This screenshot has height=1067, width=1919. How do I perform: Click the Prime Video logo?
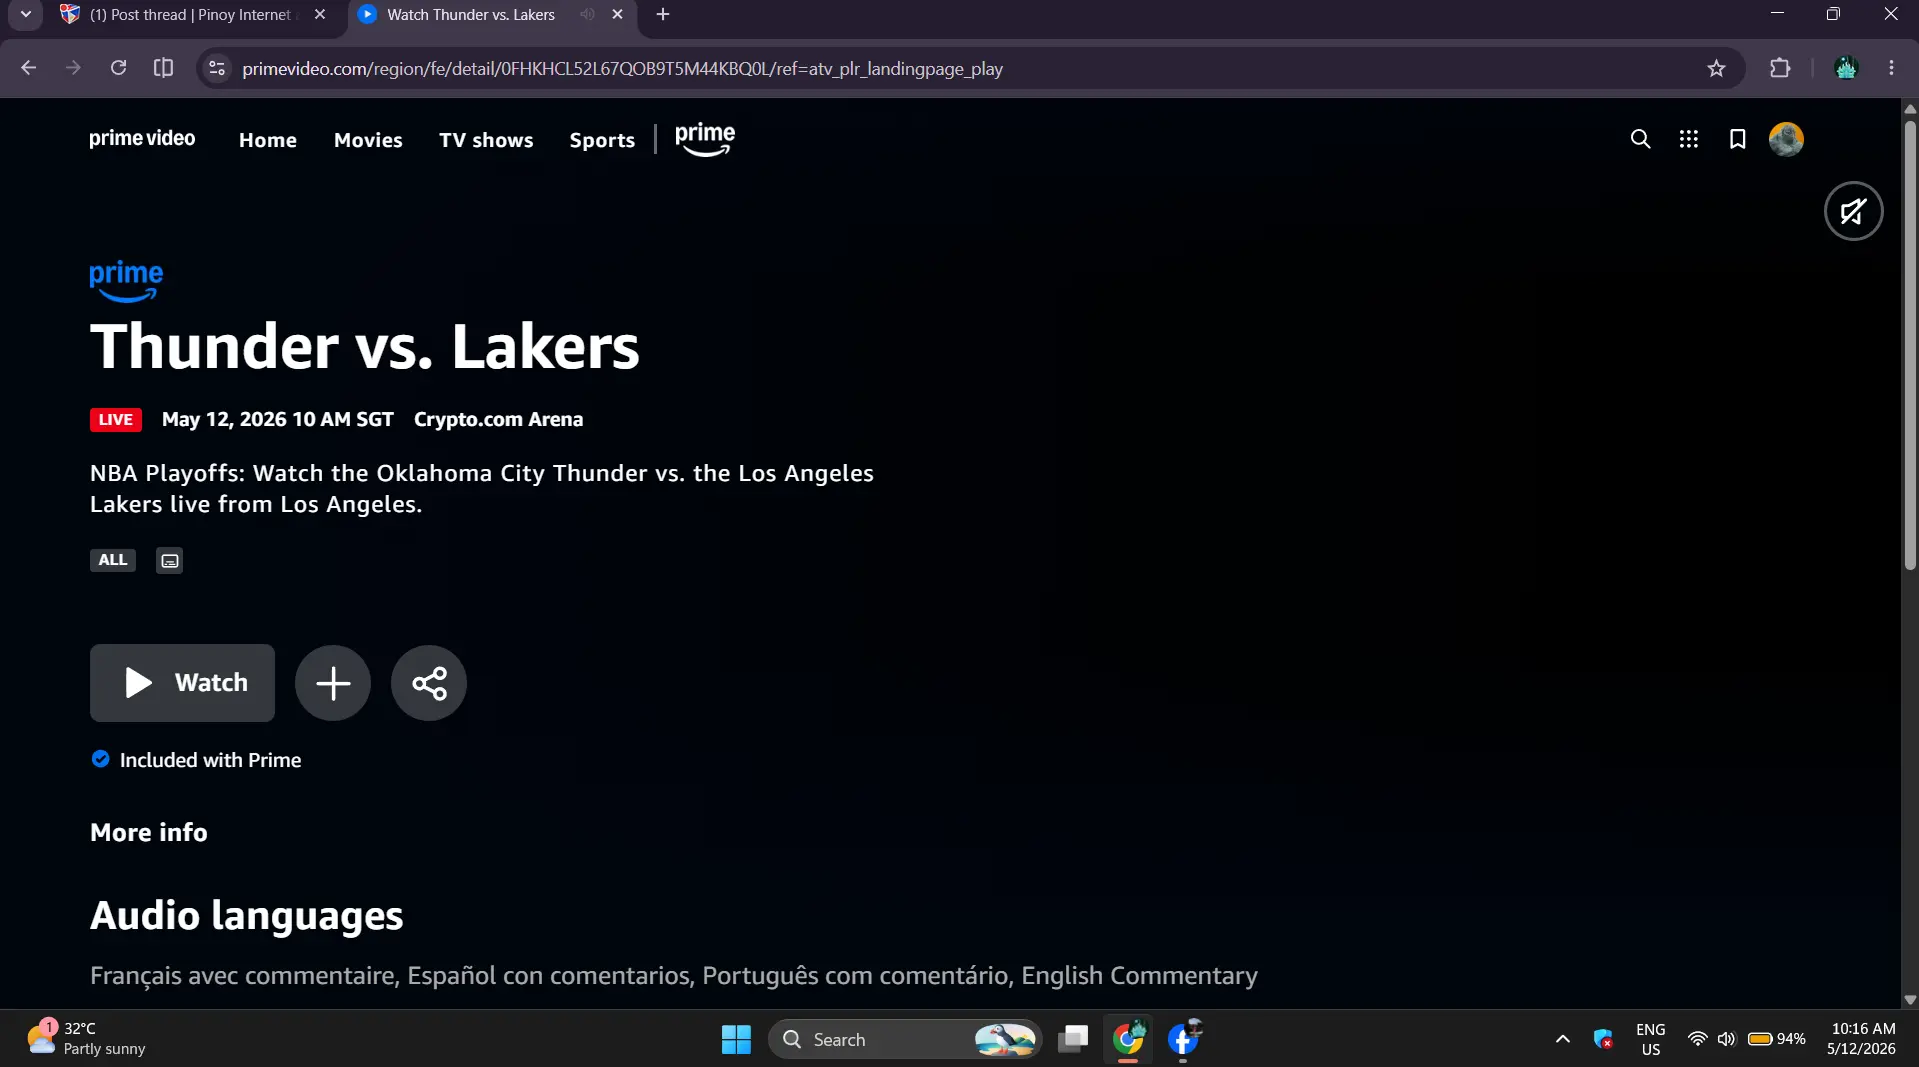tap(142, 139)
